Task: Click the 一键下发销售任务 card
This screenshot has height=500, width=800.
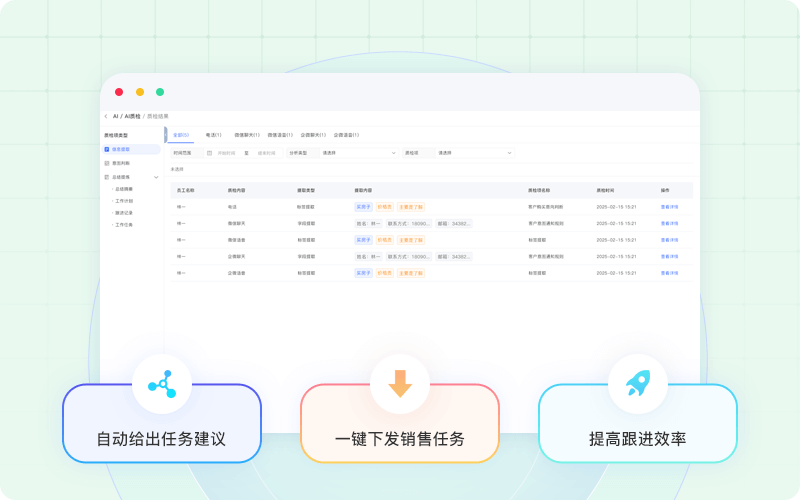Action: (400, 438)
